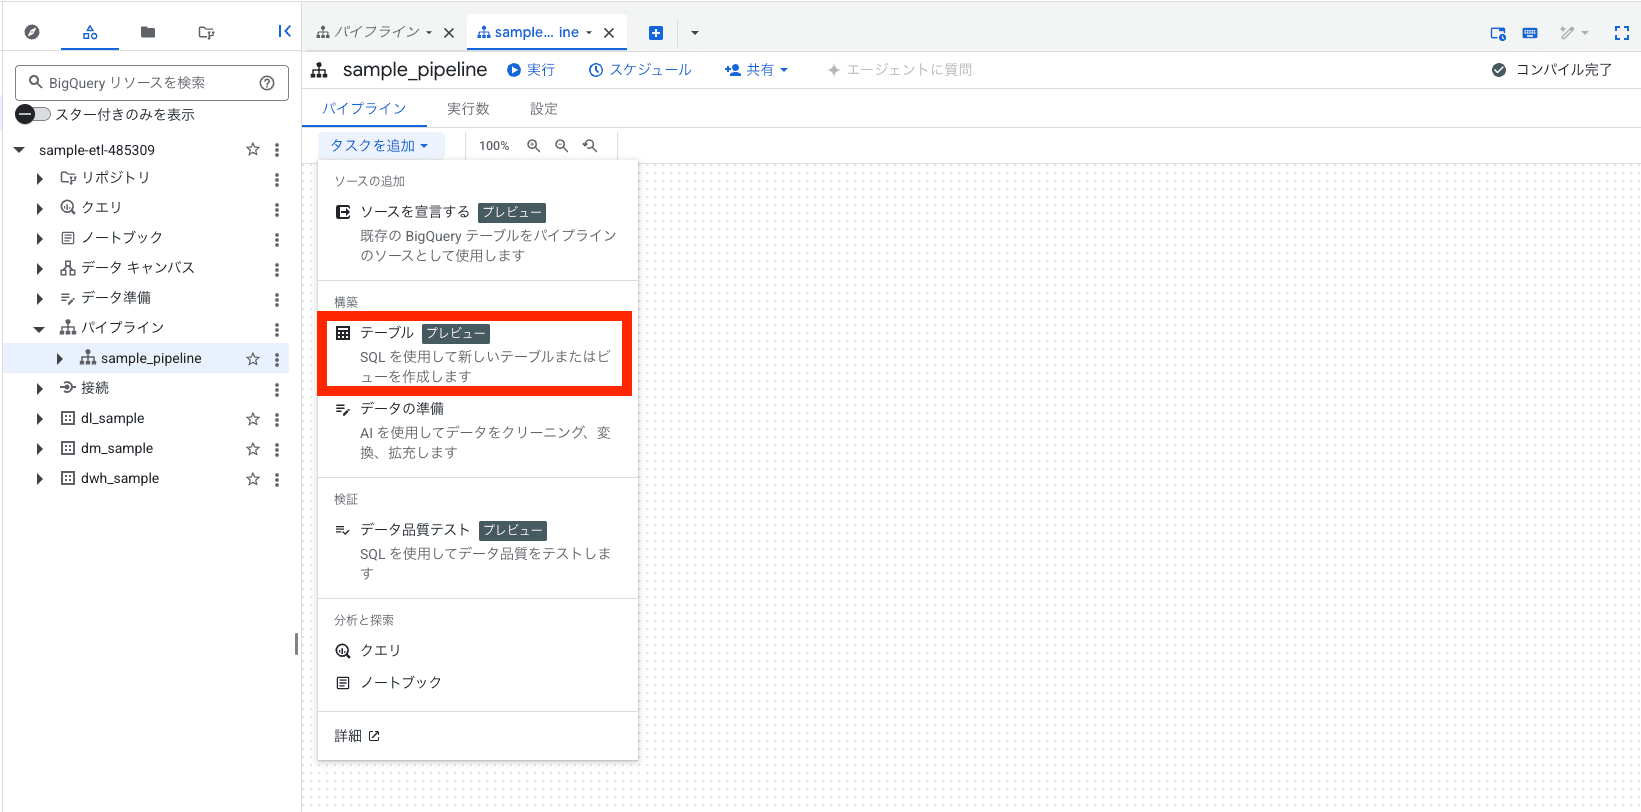1641x812 pixels.
Task: Open more options for データ キャンバス
Action: pyautogui.click(x=277, y=269)
